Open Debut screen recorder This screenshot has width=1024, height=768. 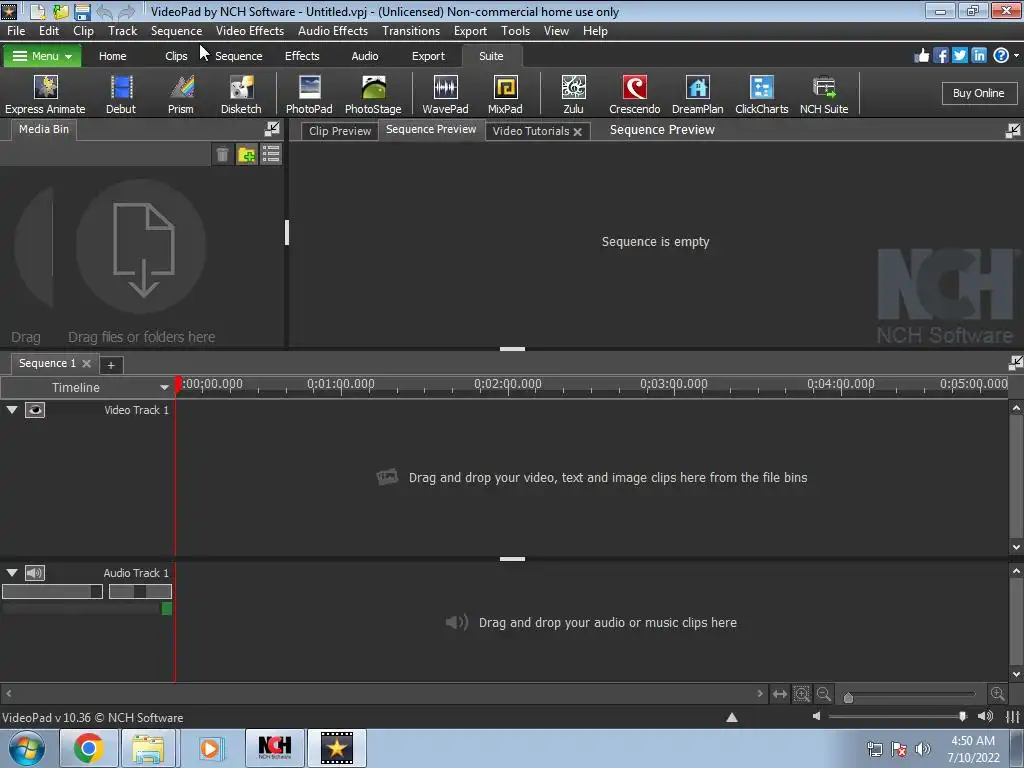click(x=121, y=95)
